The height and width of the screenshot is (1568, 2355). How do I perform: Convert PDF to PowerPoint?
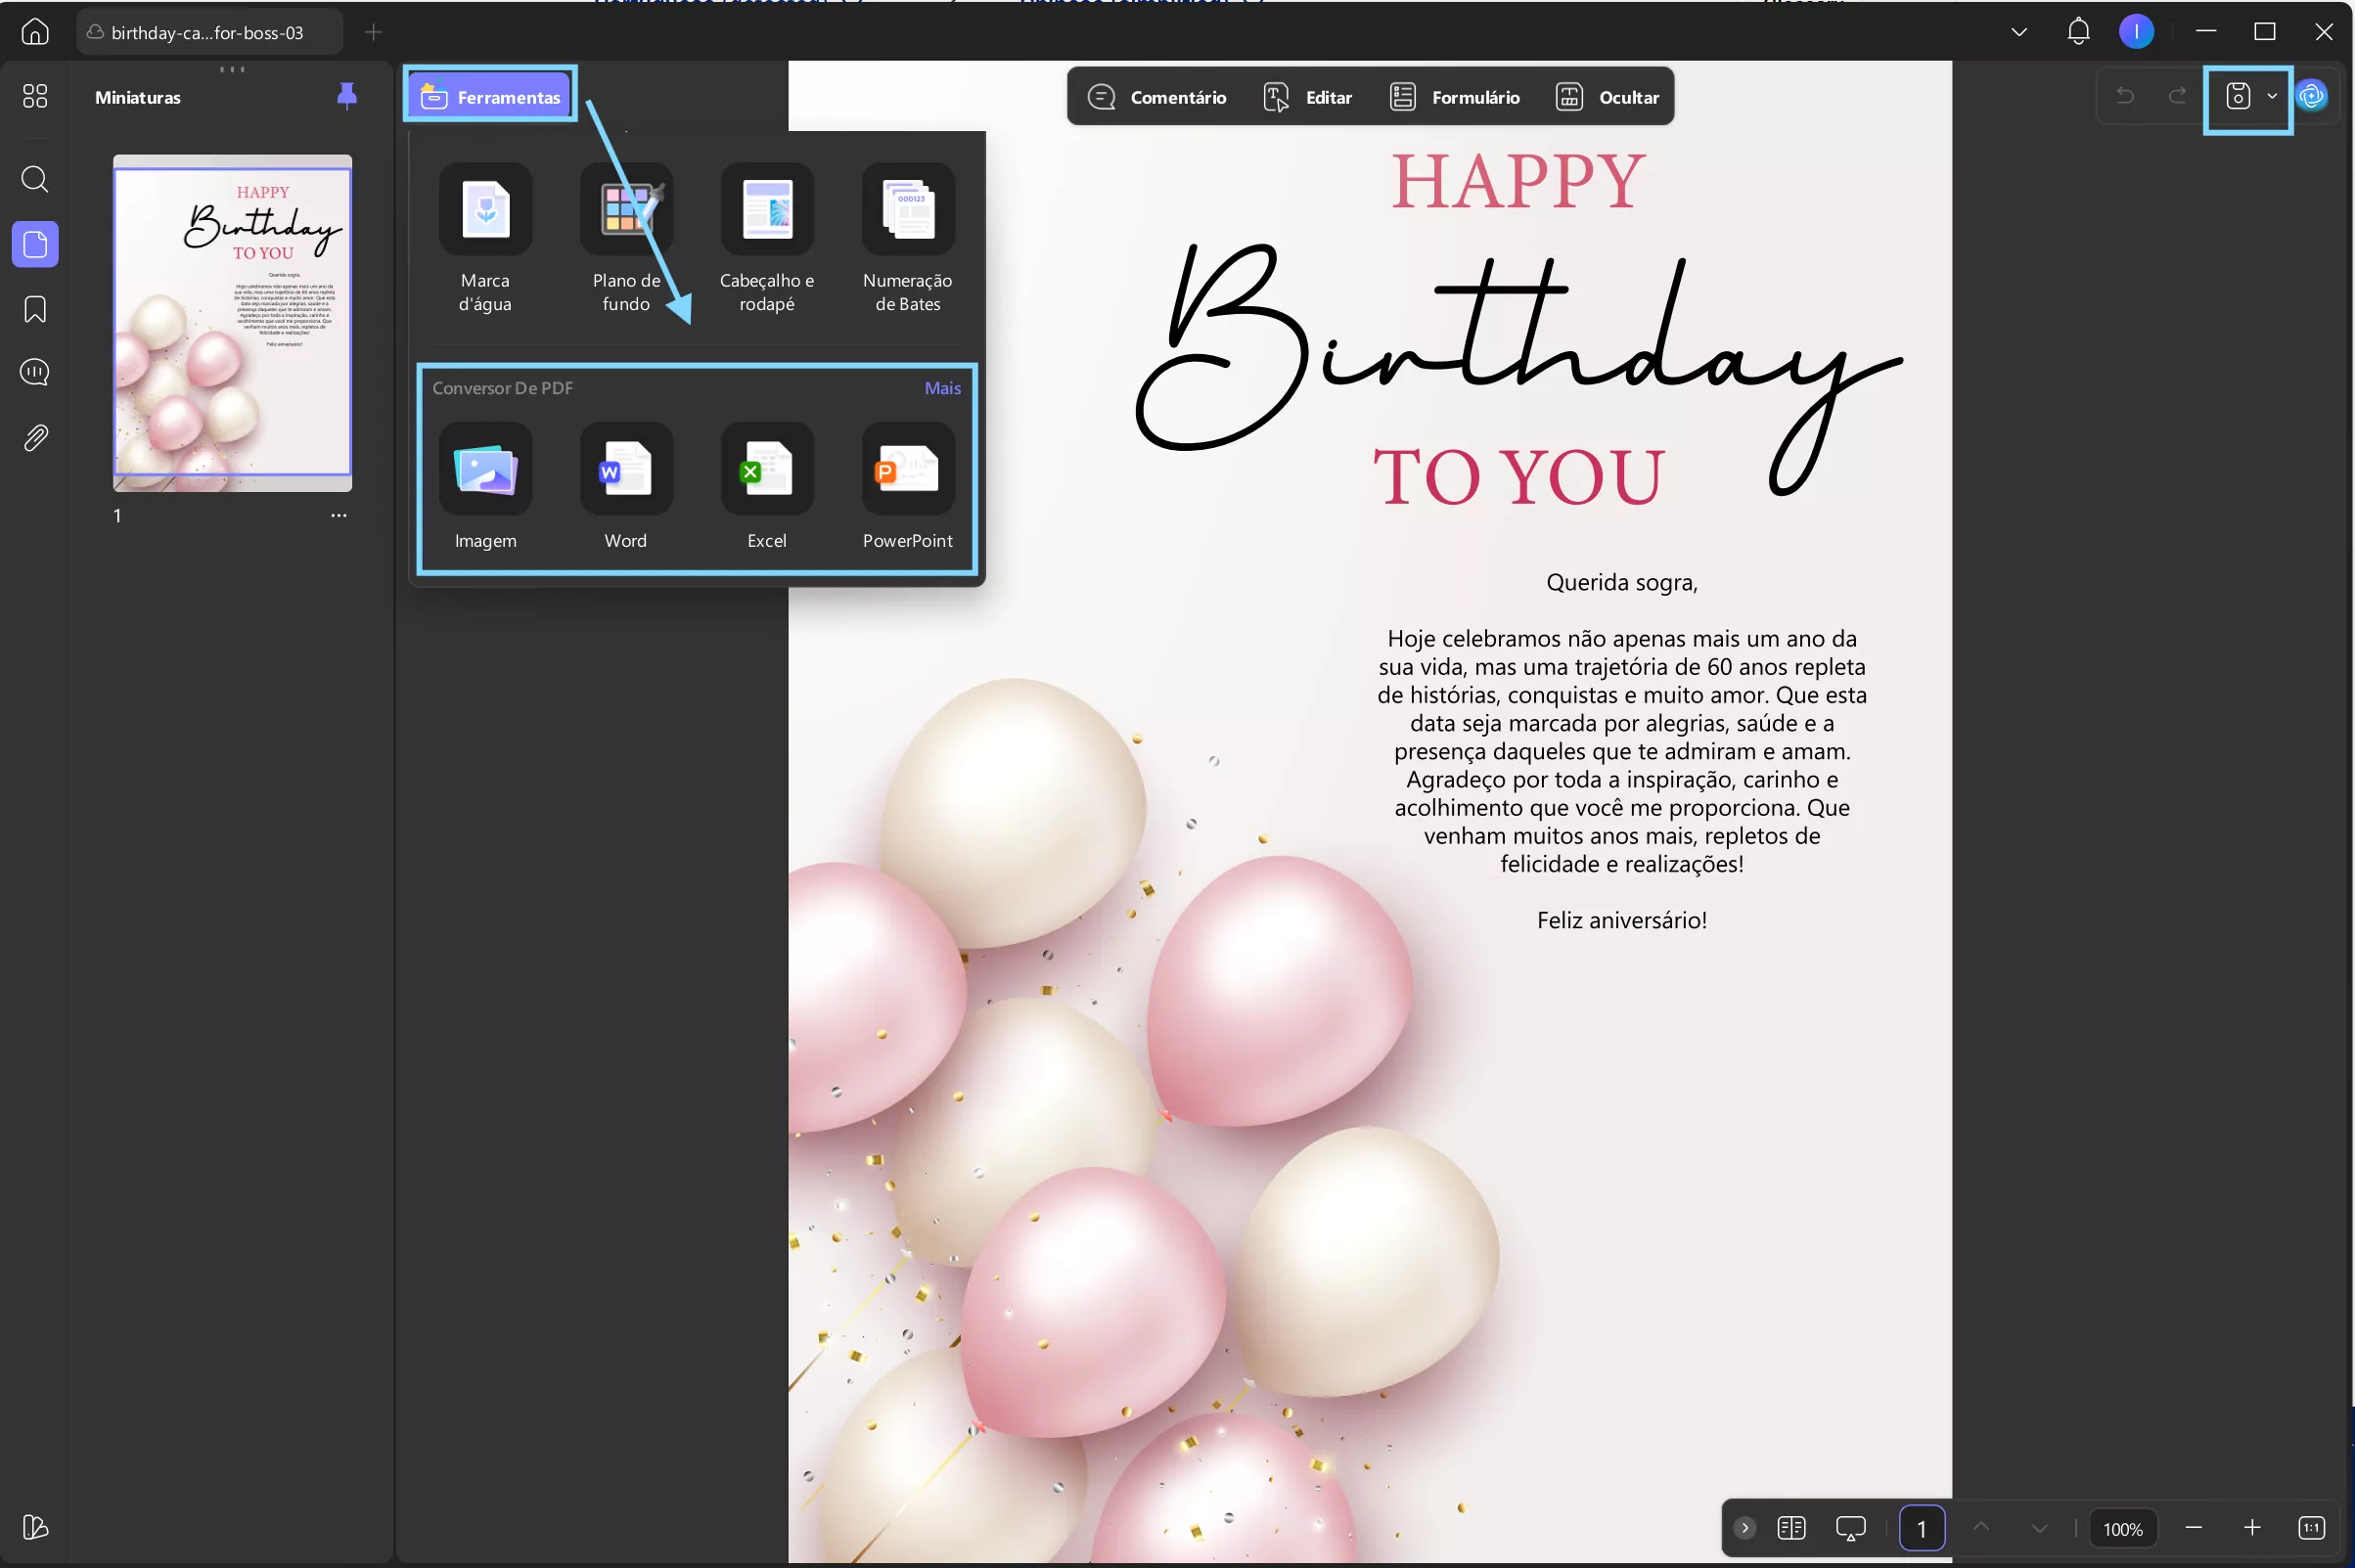(908, 487)
